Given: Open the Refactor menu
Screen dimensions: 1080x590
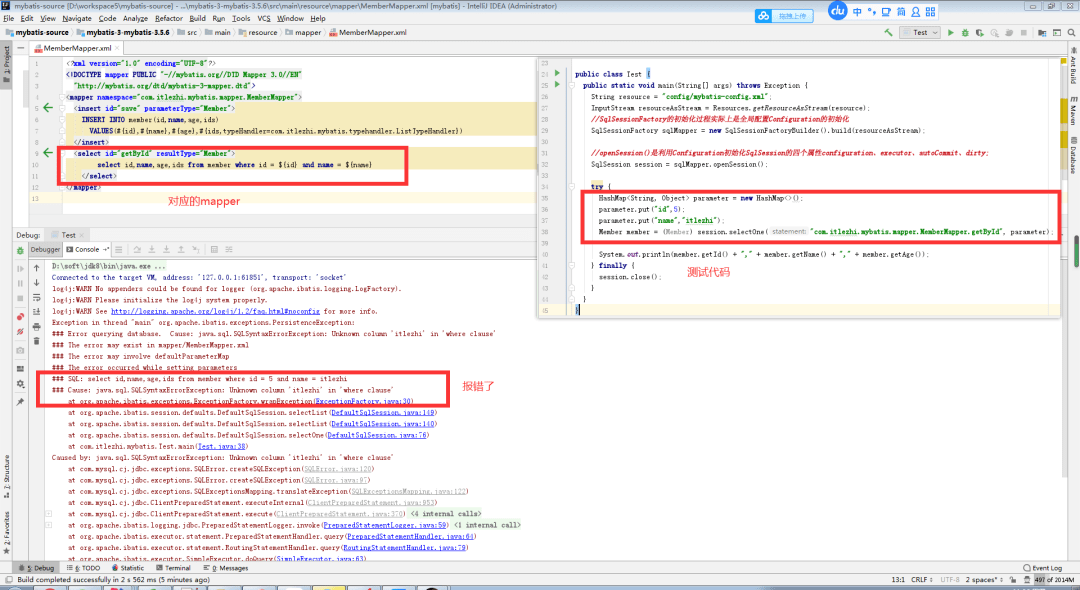Looking at the screenshot, I should tap(169, 18).
